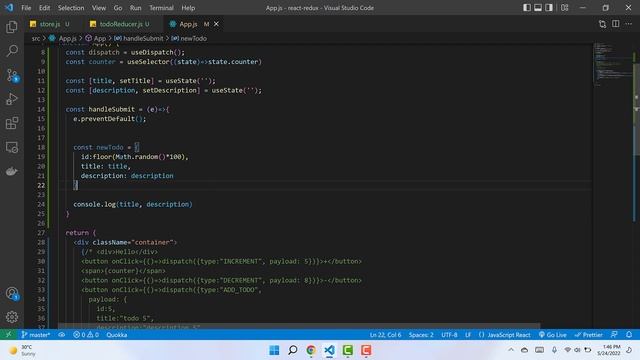
Task: Open the Manage gear icon
Action: click(x=12, y=317)
